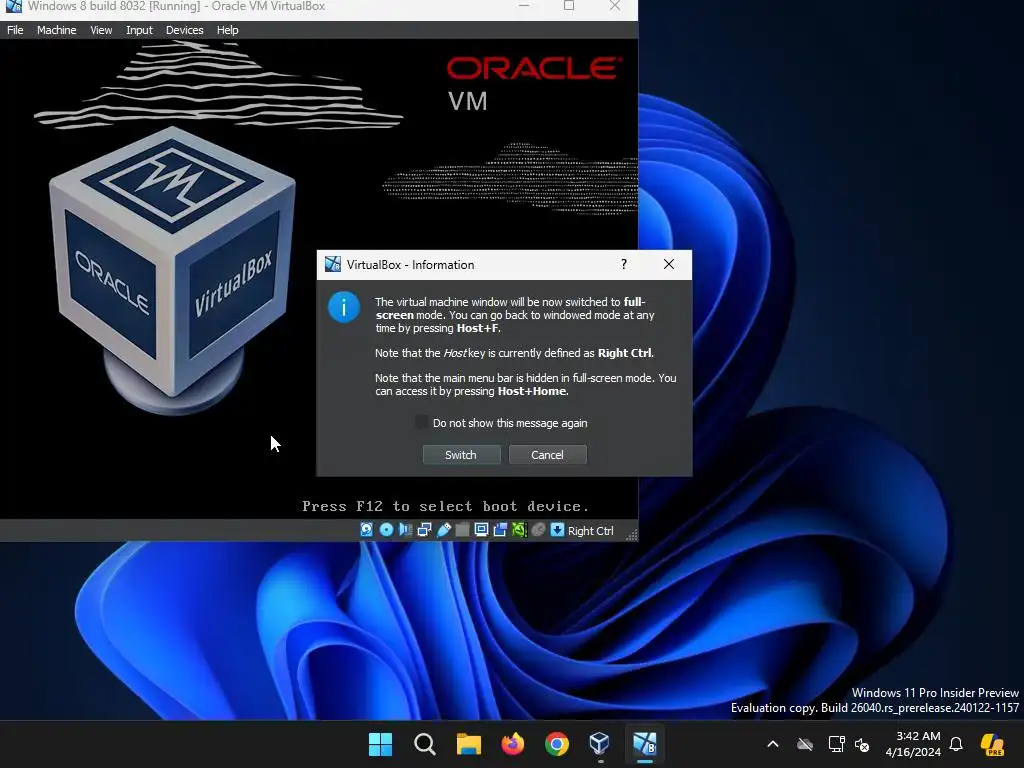Click the recording status icon
Screen dimensions: 1024x768
point(500,530)
